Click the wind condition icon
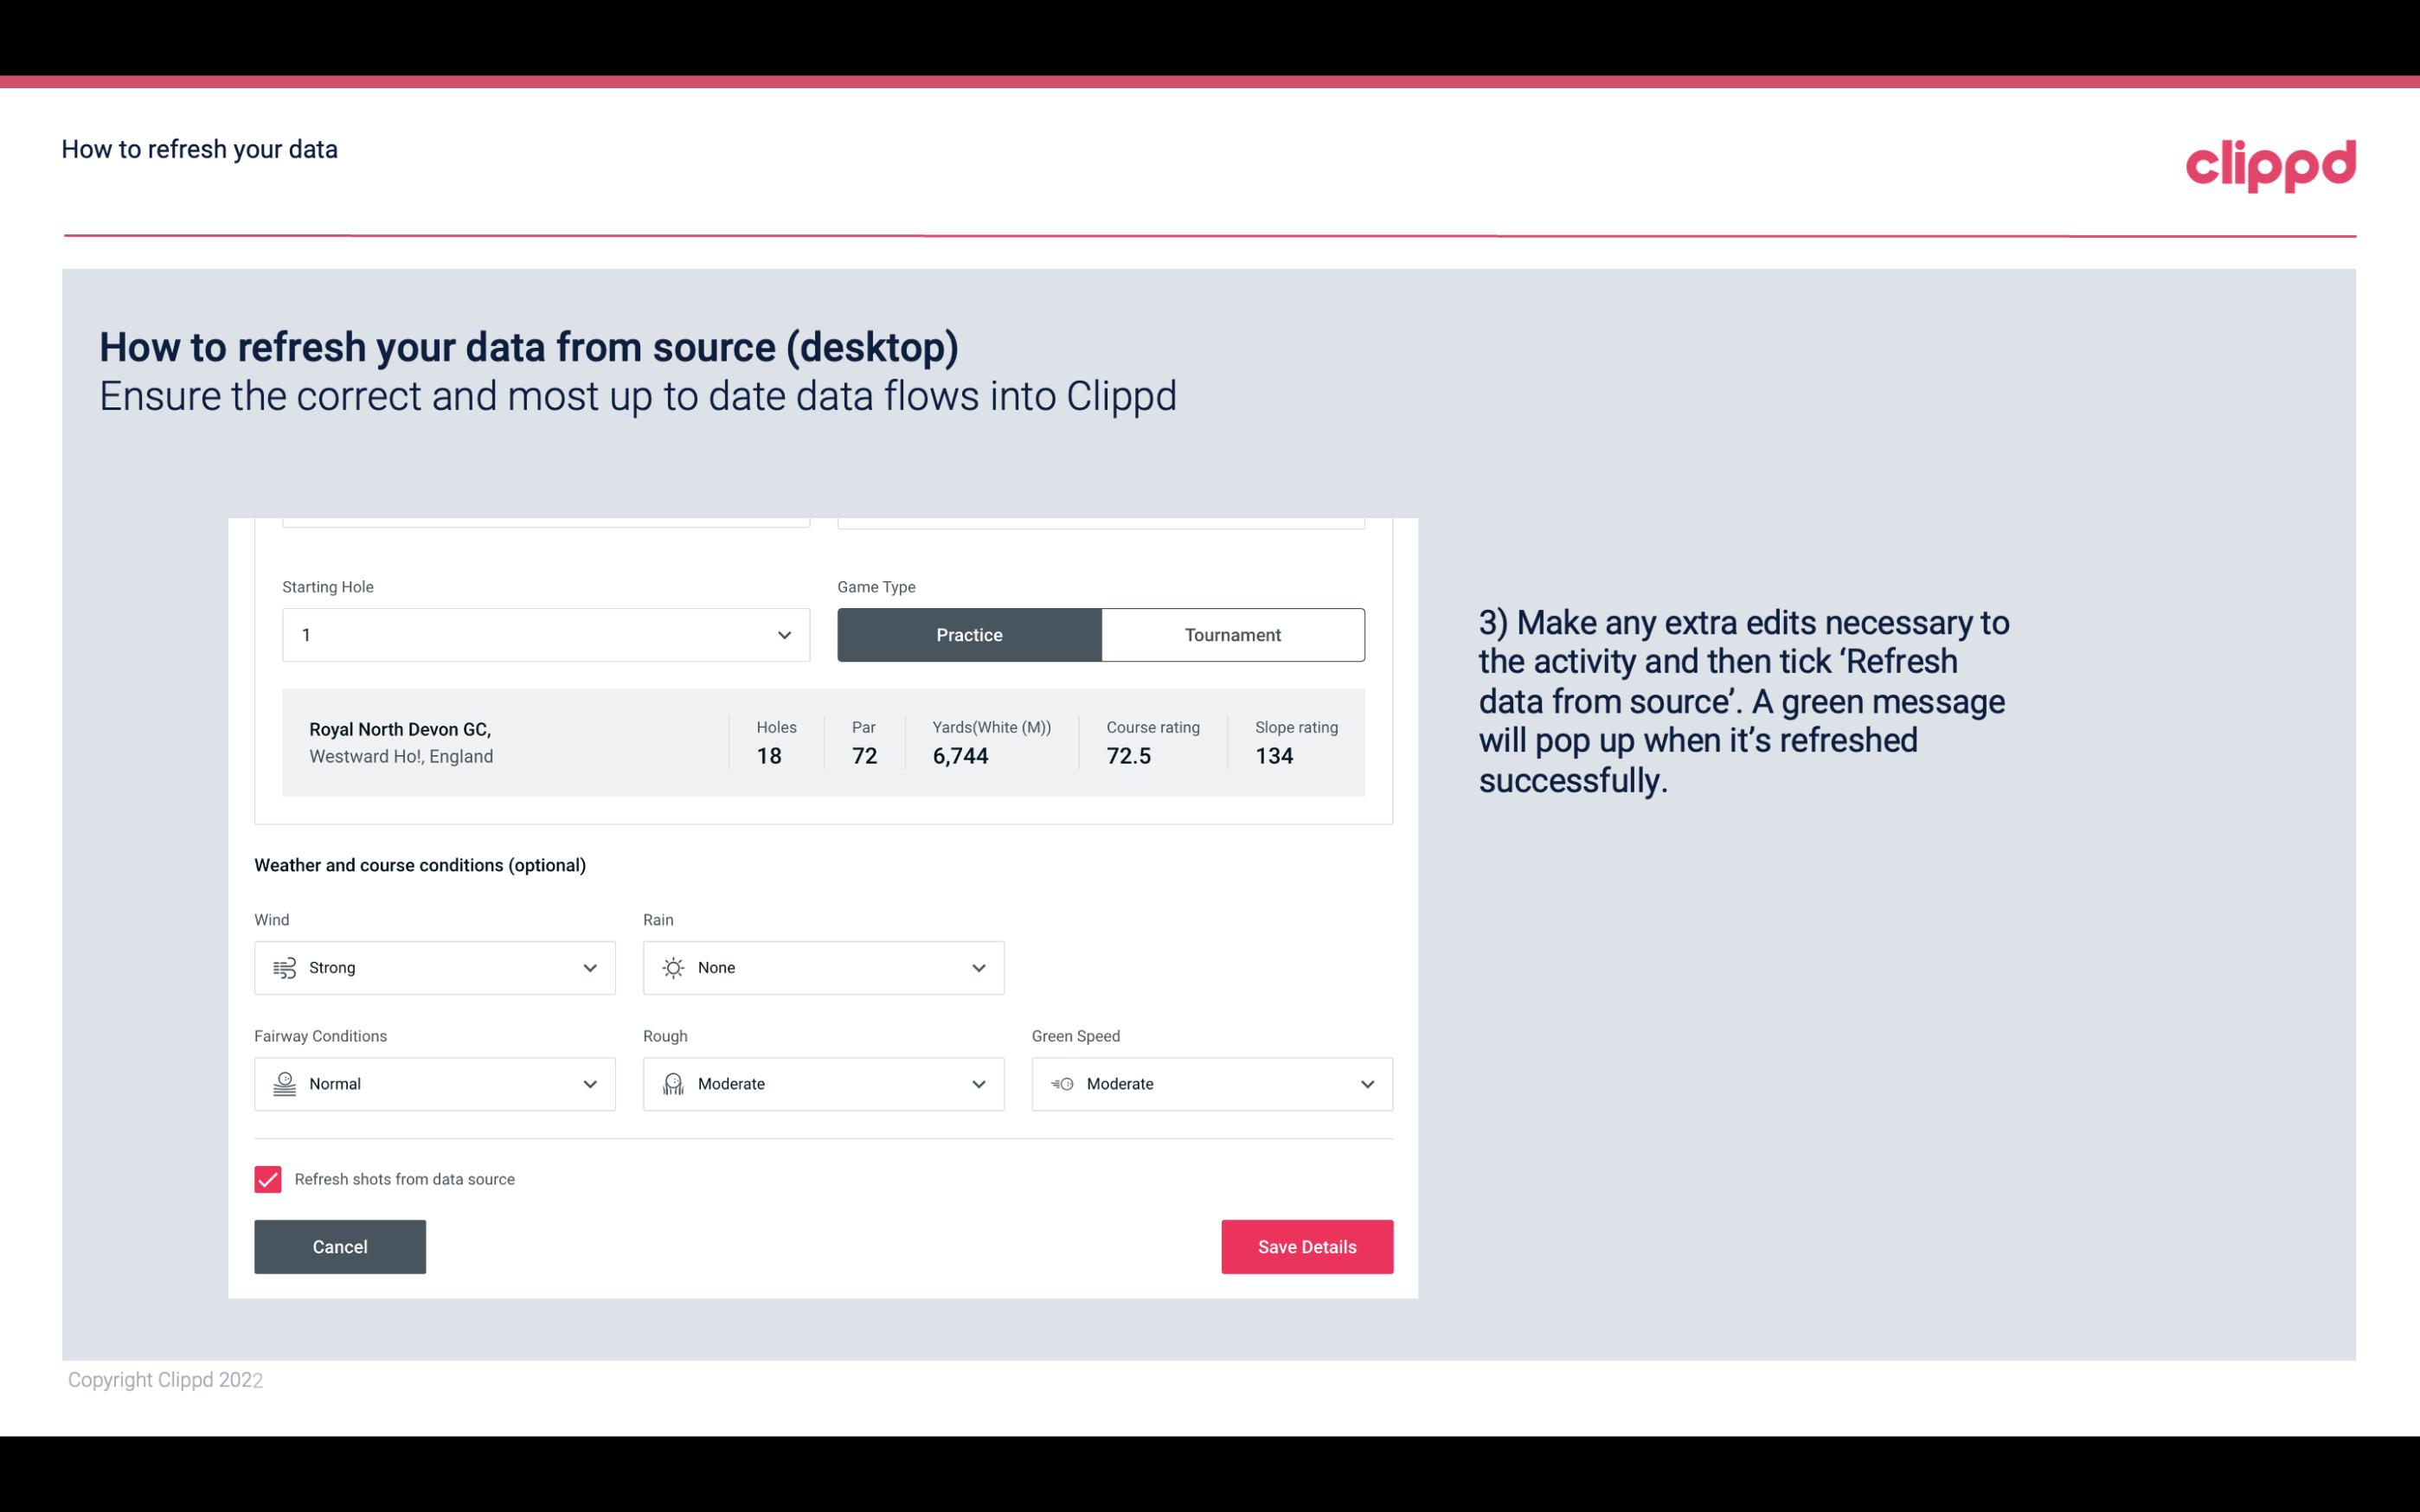 click(284, 967)
